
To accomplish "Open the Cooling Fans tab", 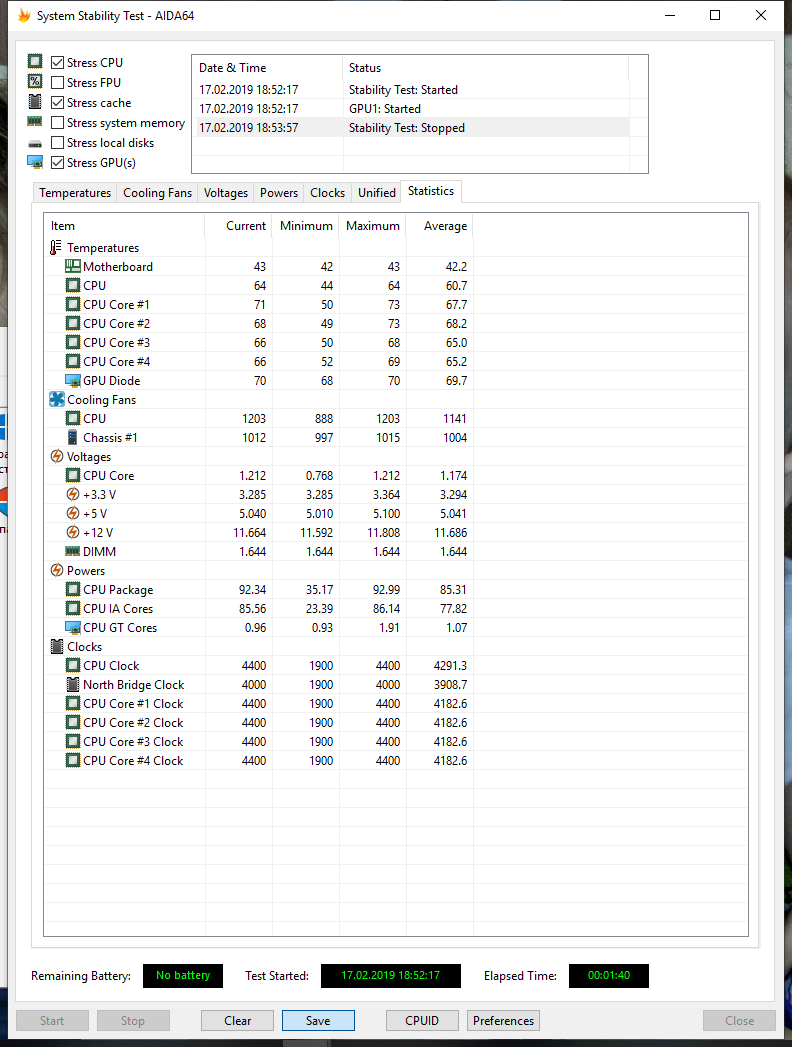I will tap(158, 193).
